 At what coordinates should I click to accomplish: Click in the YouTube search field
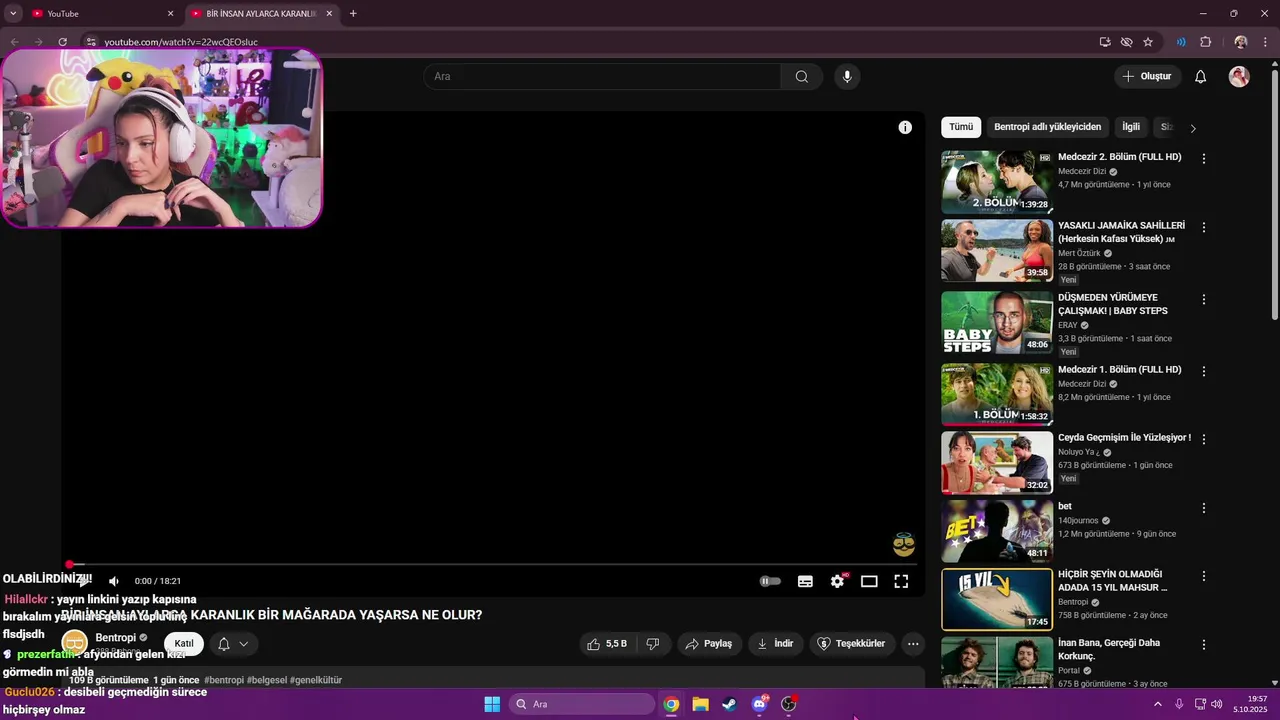pyautogui.click(x=603, y=77)
